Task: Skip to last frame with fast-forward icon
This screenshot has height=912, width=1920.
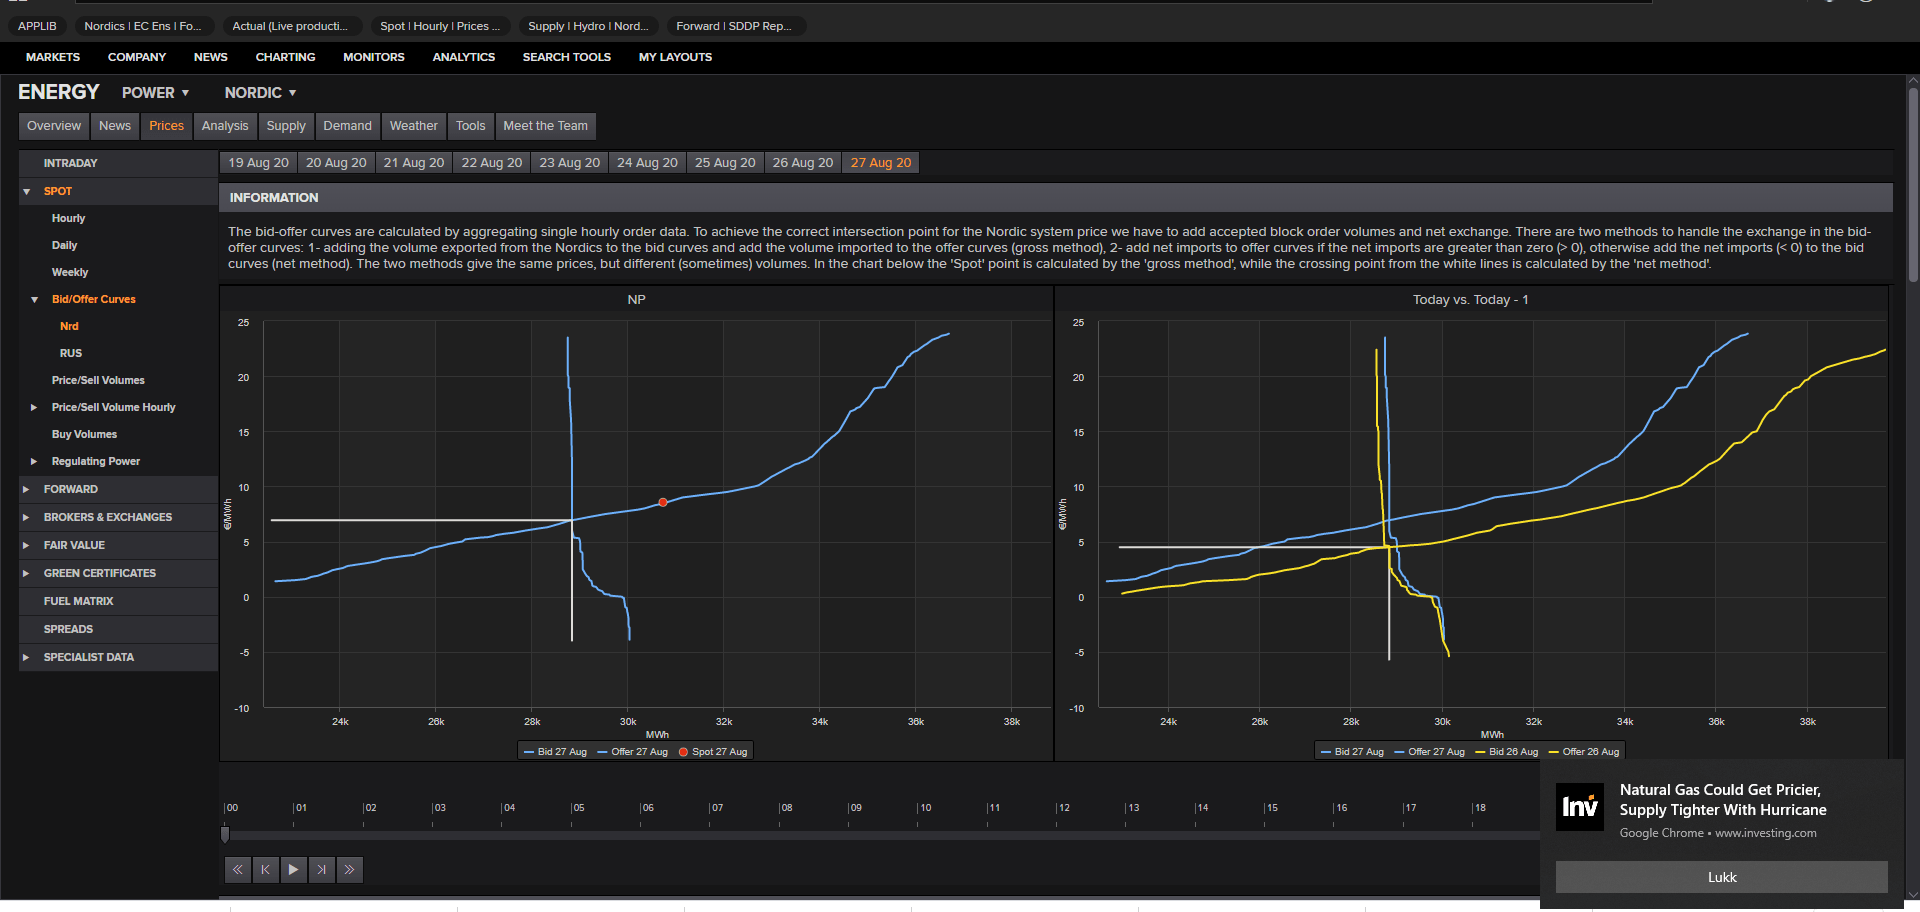Action: point(349,870)
